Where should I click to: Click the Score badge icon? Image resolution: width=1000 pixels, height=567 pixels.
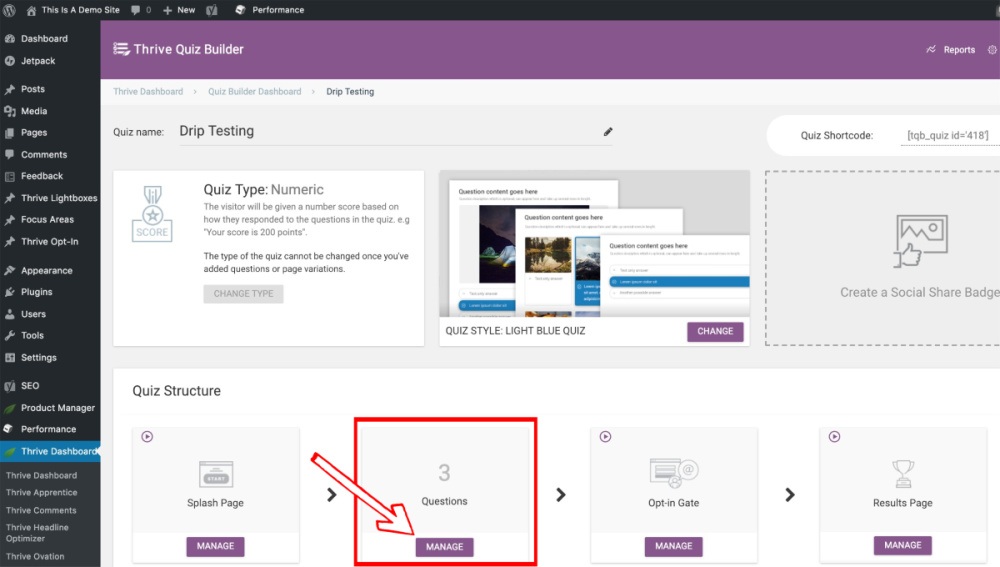point(152,214)
